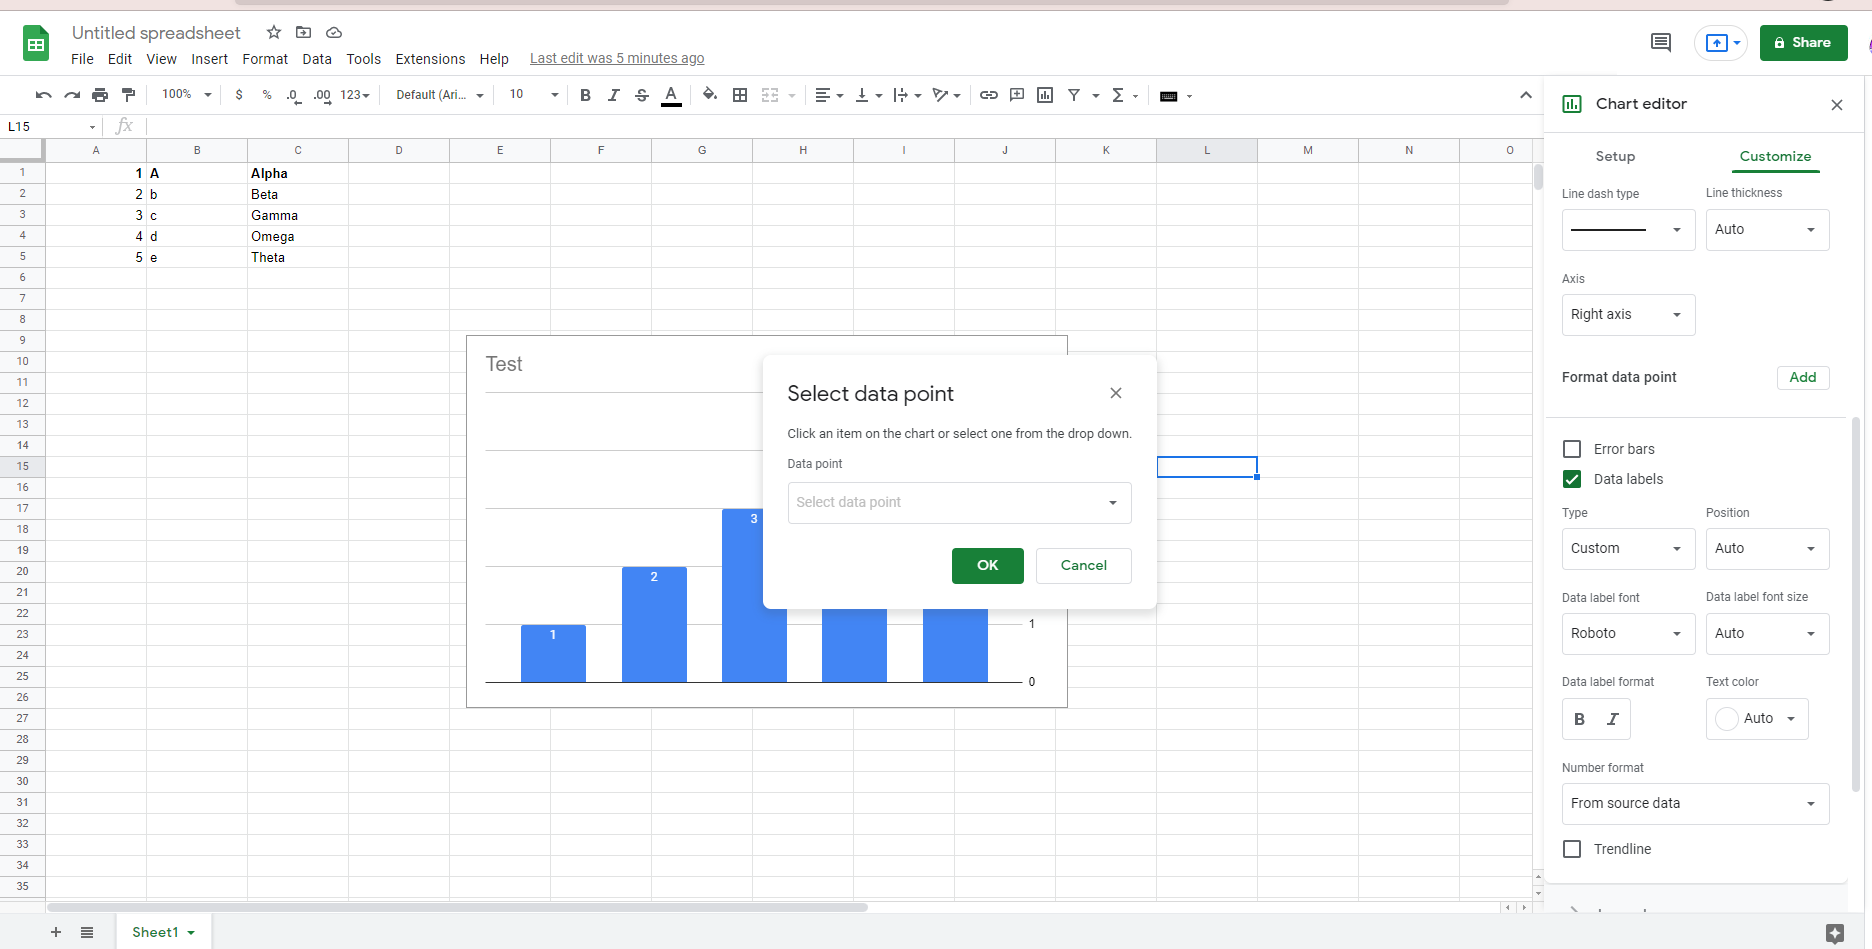Uncheck the Data labels checkbox
1872x949 pixels.
[x=1572, y=479]
